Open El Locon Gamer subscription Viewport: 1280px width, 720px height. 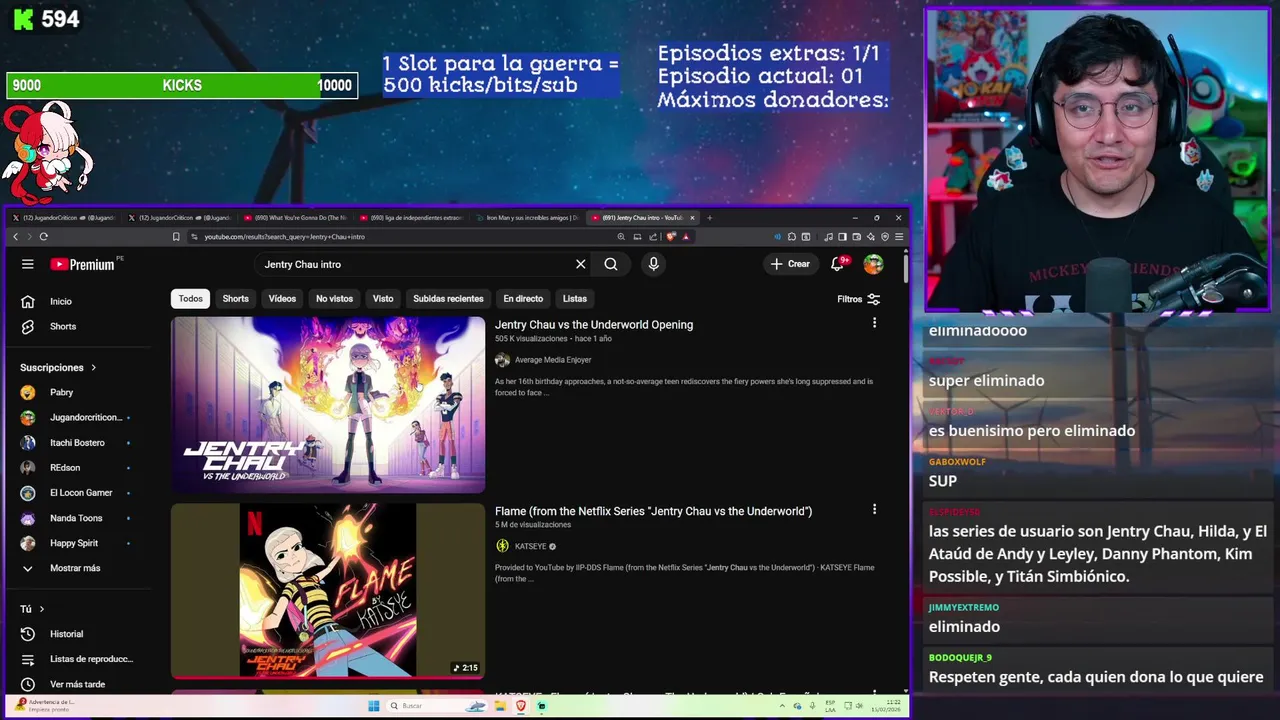pos(80,492)
